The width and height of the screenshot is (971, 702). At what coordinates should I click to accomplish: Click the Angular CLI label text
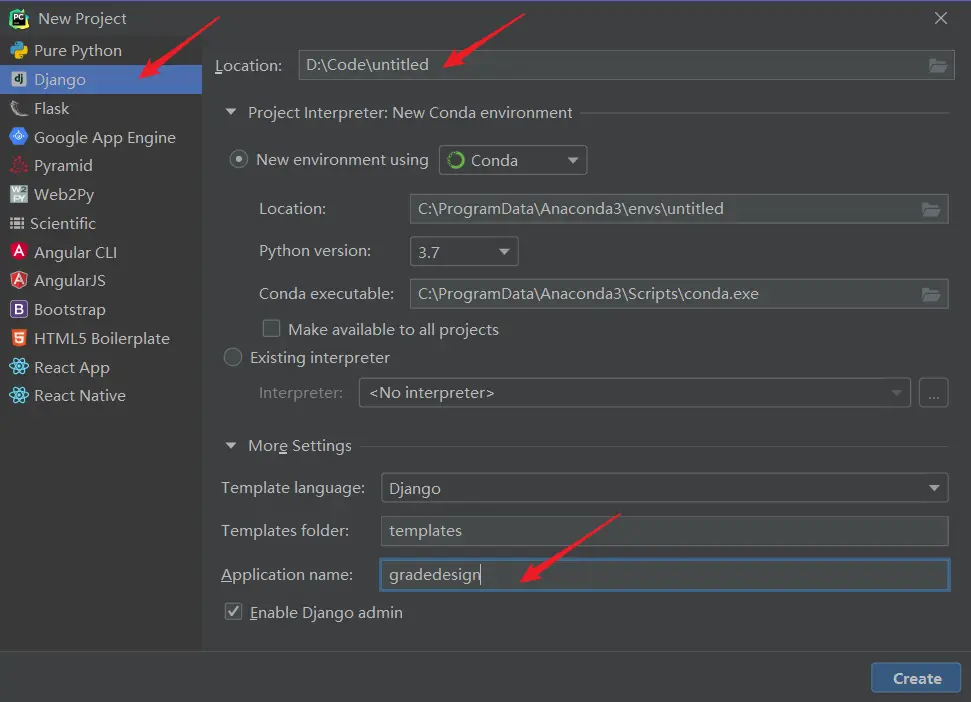pyautogui.click(x=75, y=253)
